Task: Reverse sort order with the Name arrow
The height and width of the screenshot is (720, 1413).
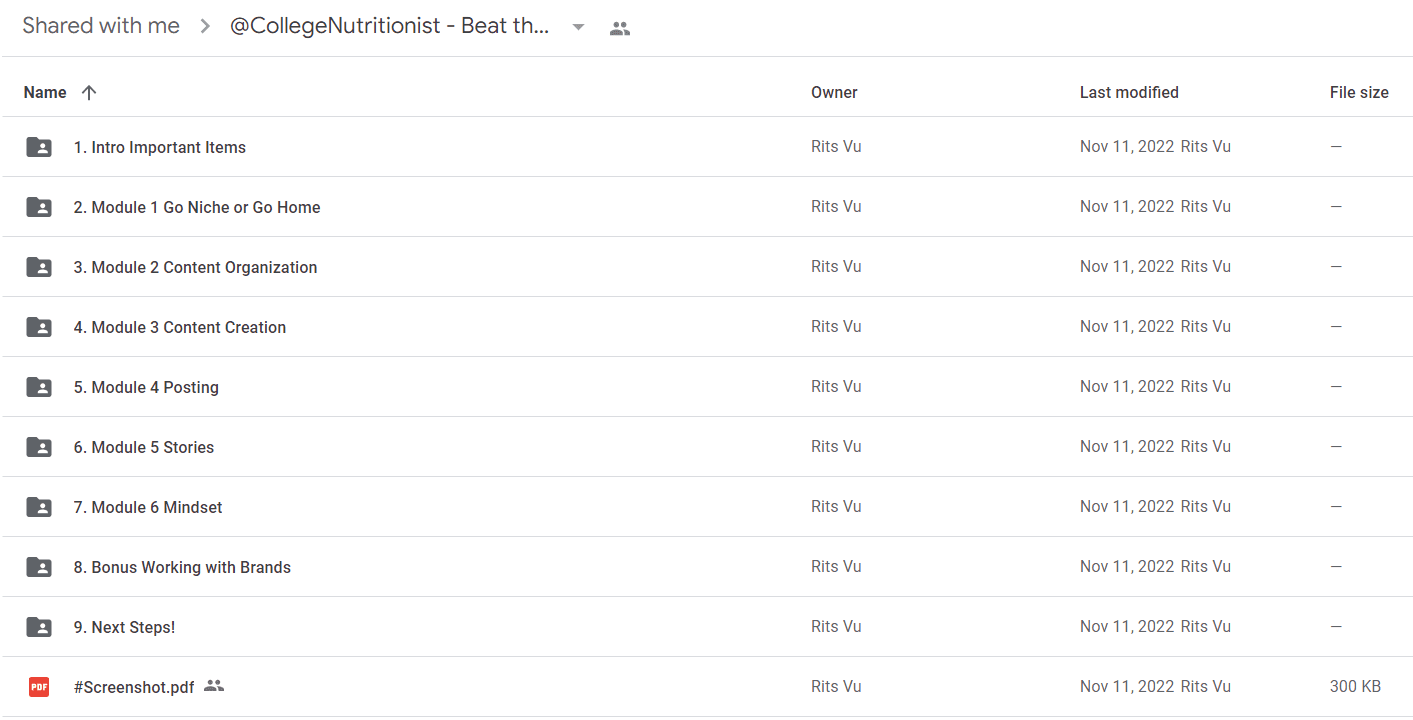Action: point(89,92)
